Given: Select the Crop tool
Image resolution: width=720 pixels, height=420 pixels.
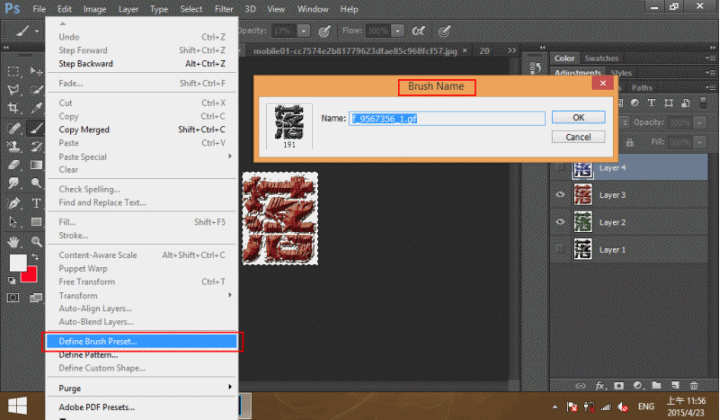Looking at the screenshot, I should point(13,108).
